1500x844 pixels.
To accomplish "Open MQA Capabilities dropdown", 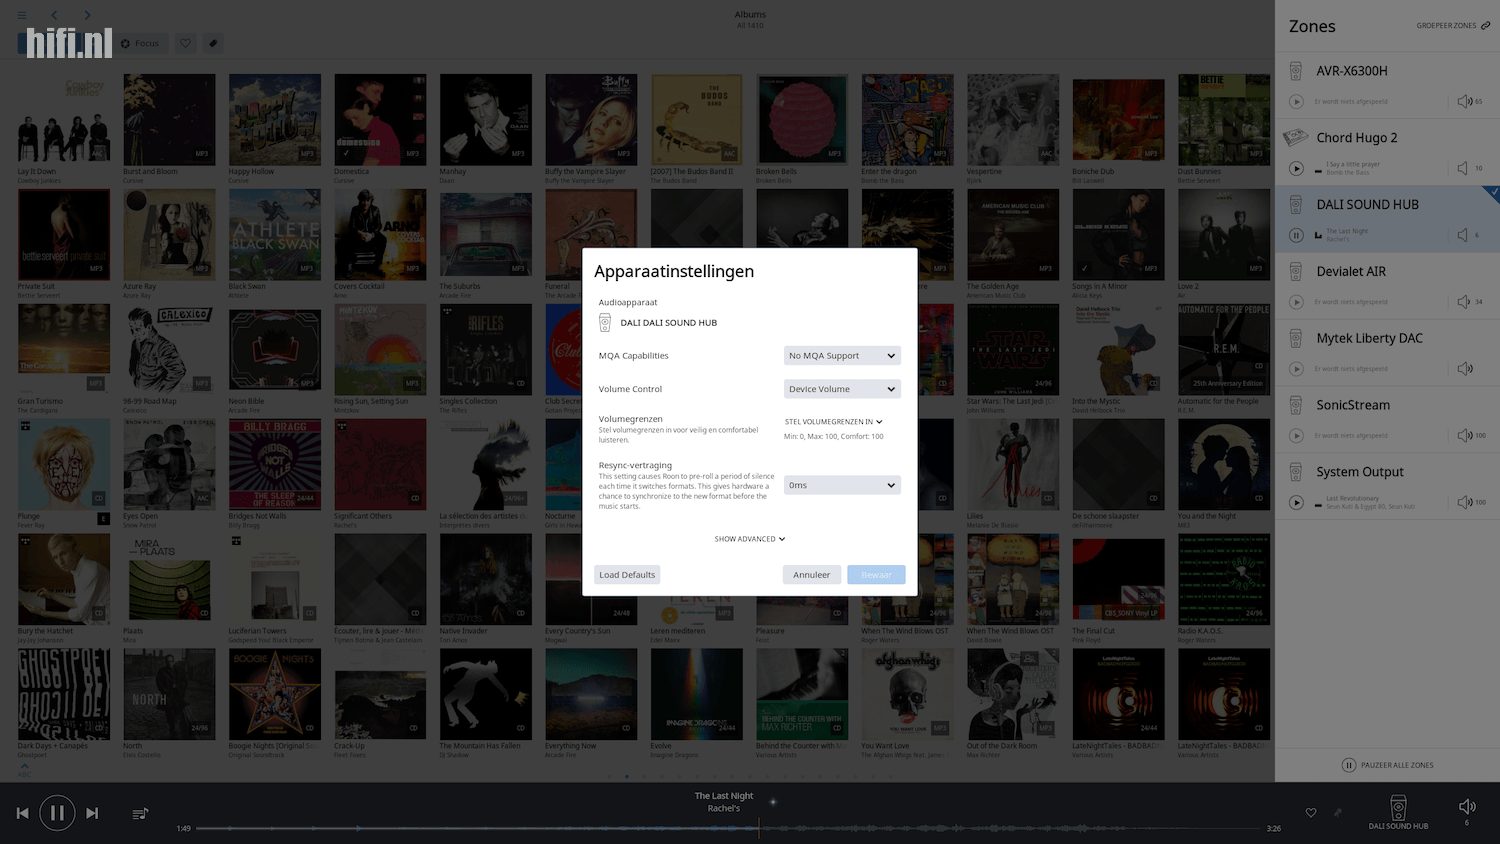I will [842, 356].
